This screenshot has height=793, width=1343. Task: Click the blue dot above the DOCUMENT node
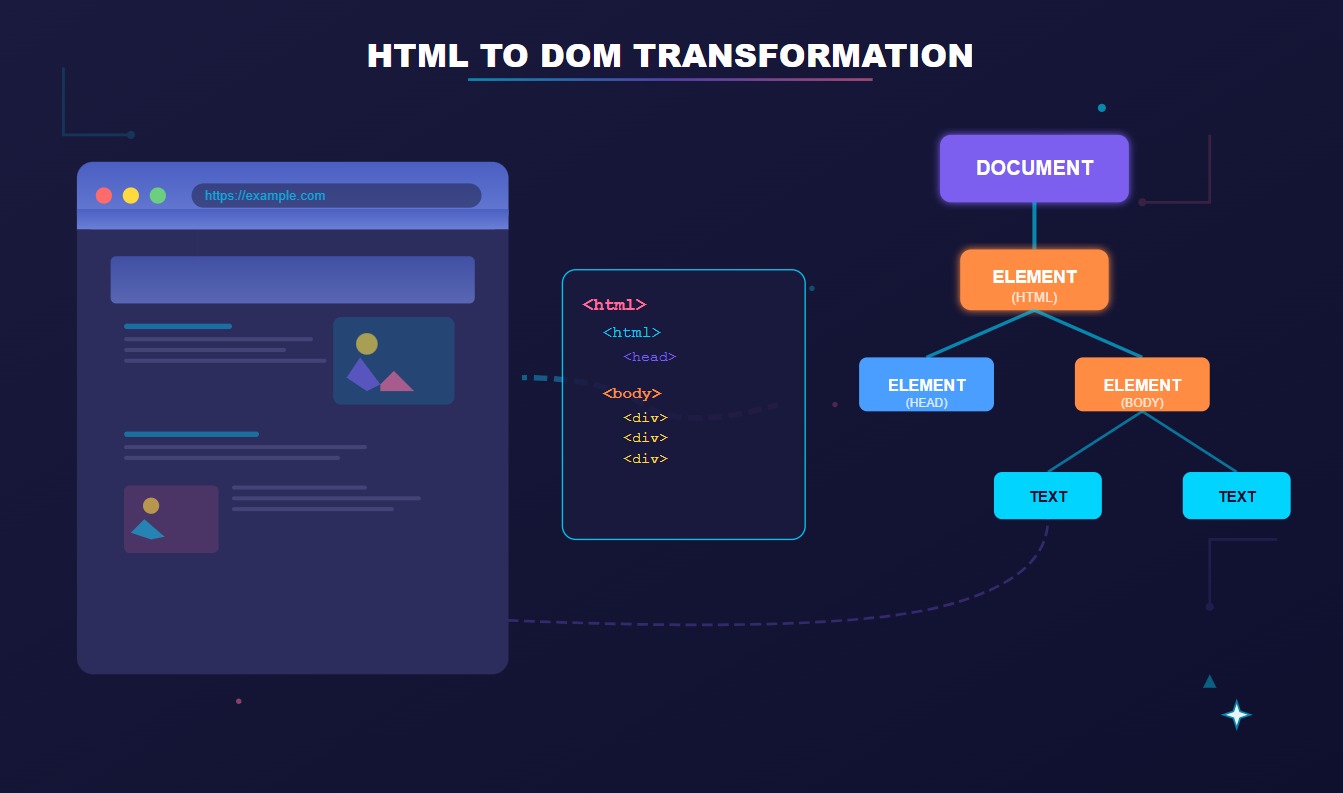[1102, 108]
